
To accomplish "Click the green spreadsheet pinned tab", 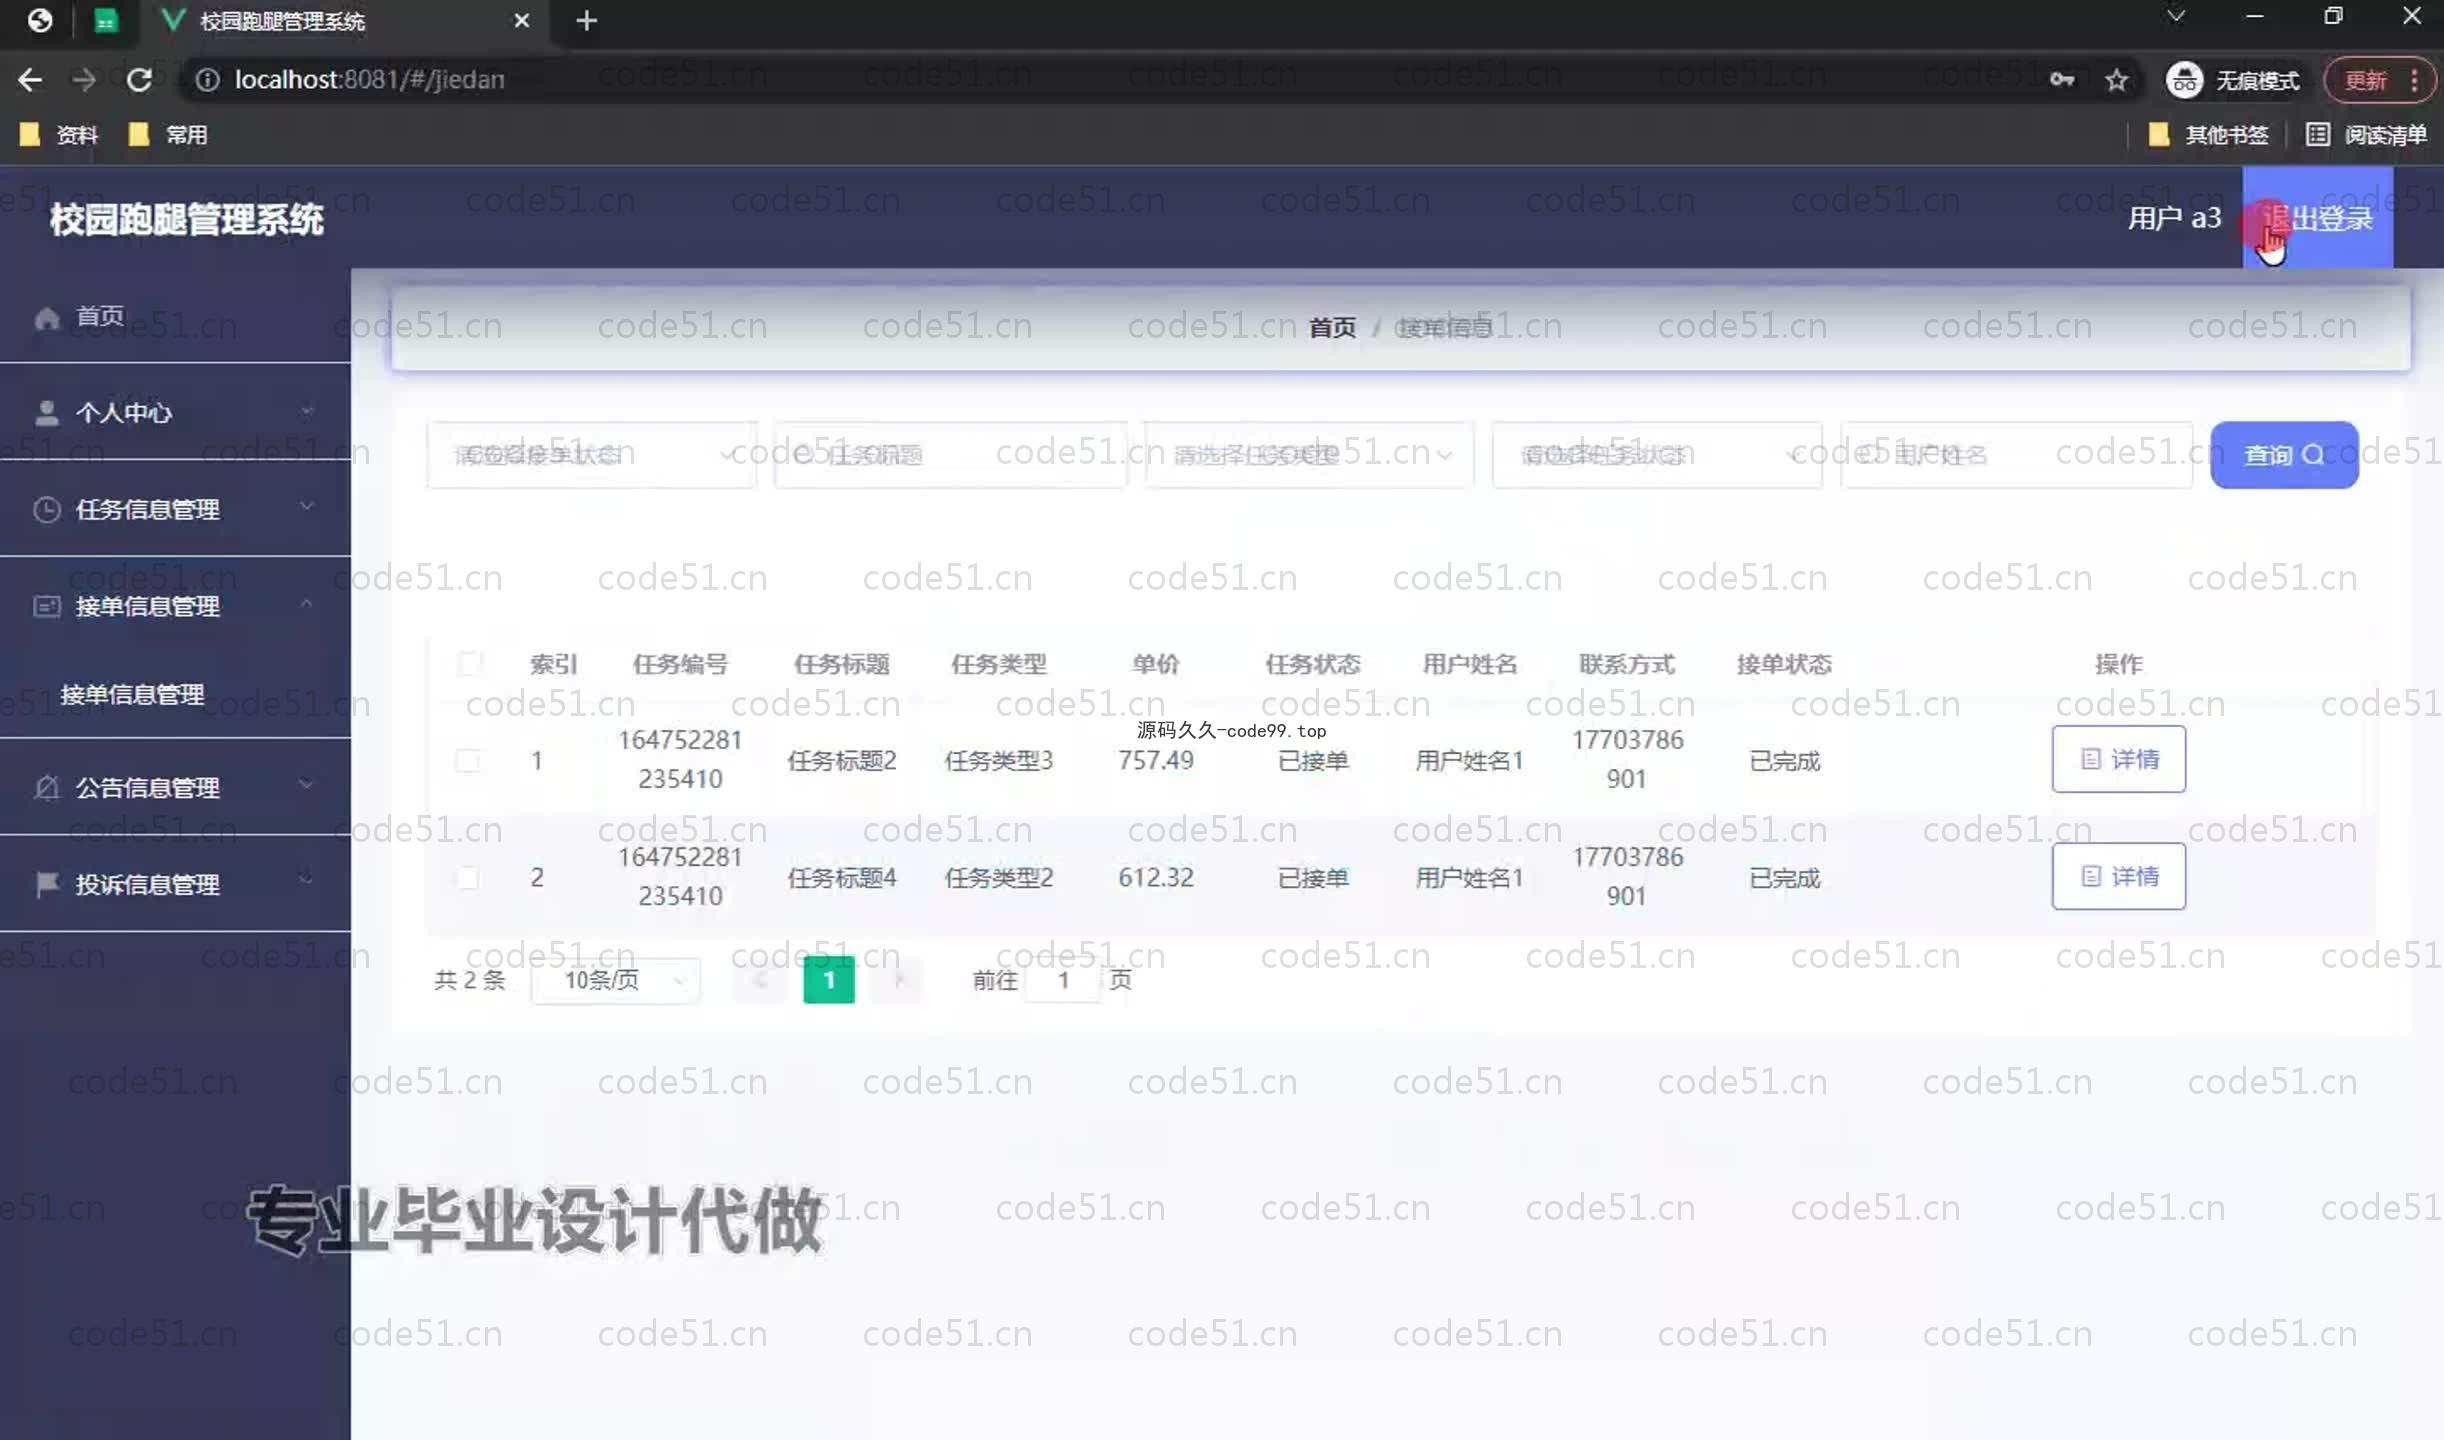I will pyautogui.click(x=105, y=20).
